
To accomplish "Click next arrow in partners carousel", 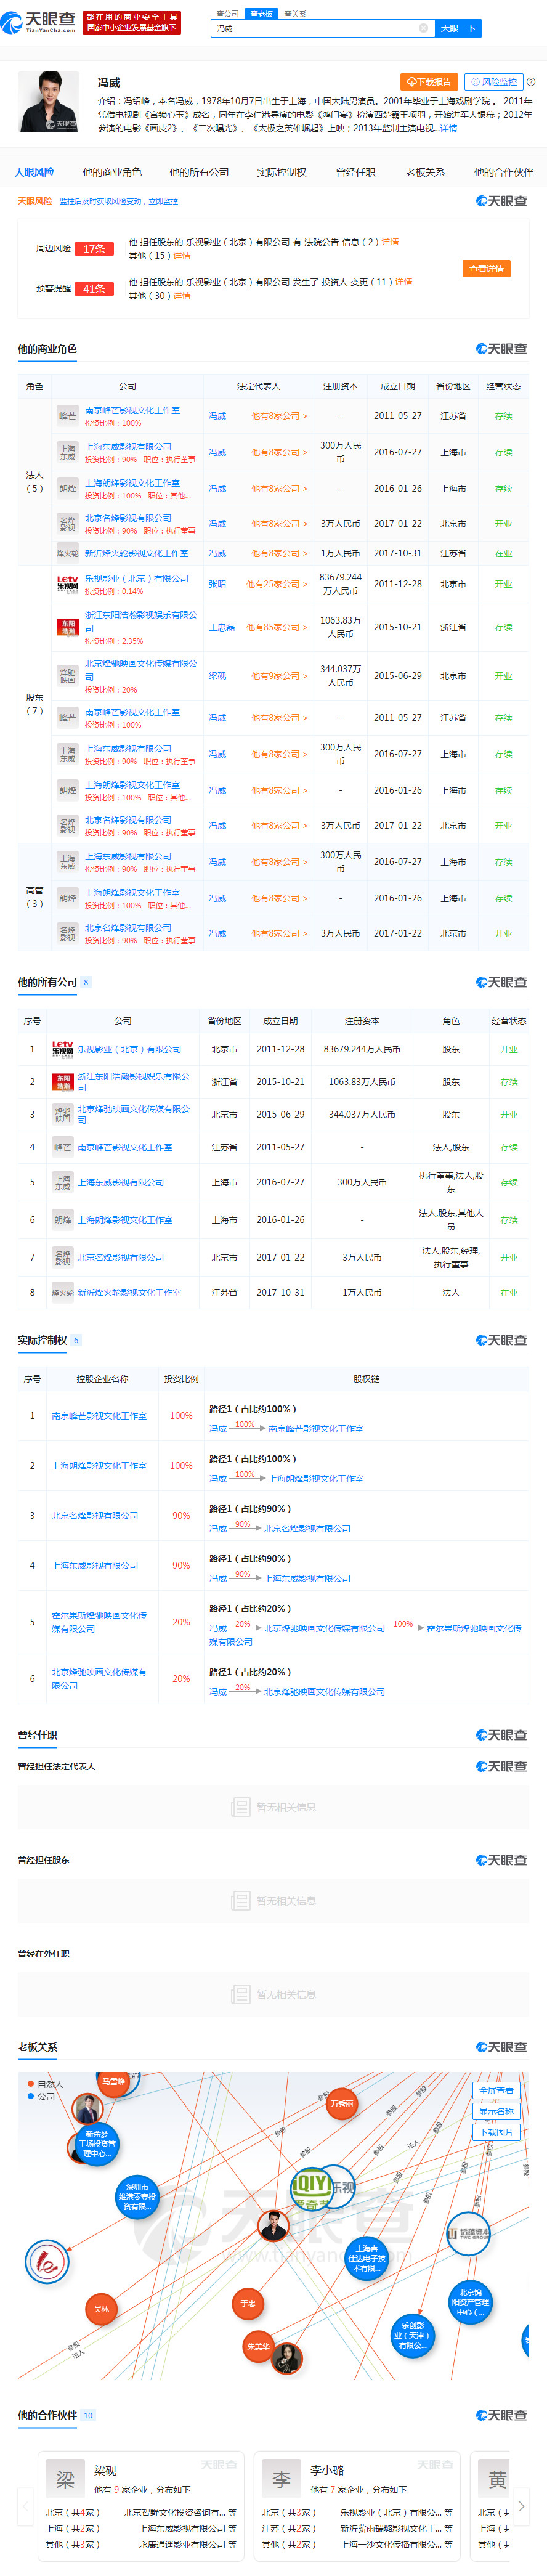I will 521,2505.
